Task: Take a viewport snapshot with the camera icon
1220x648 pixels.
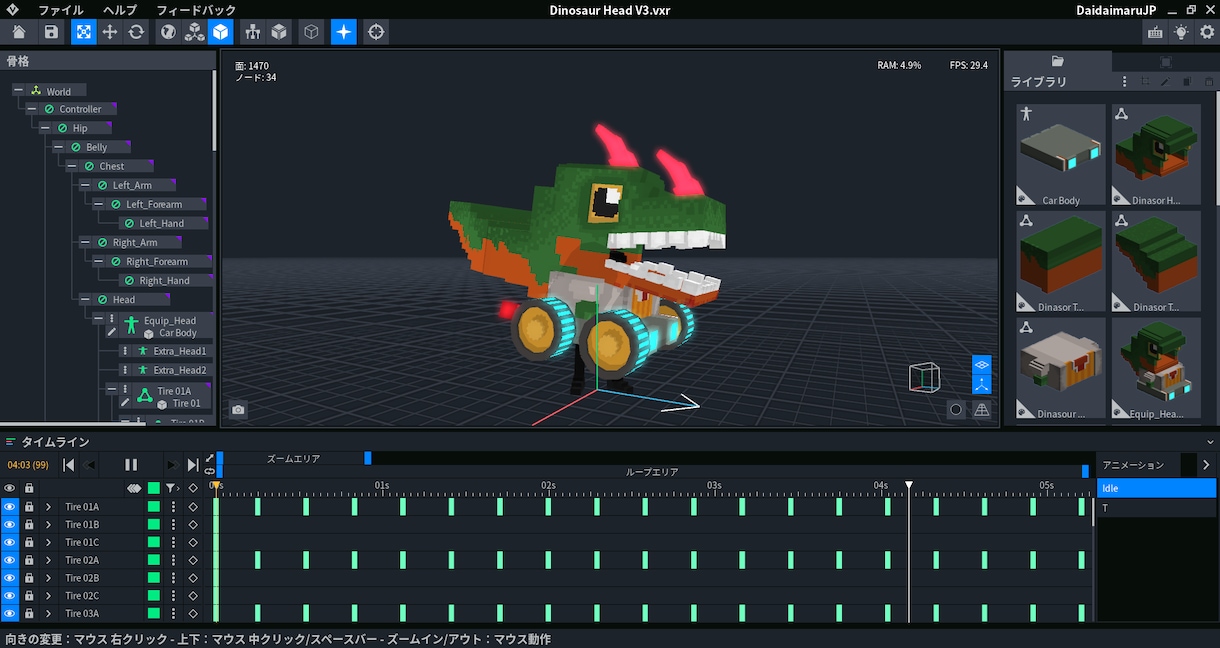Action: pos(238,409)
